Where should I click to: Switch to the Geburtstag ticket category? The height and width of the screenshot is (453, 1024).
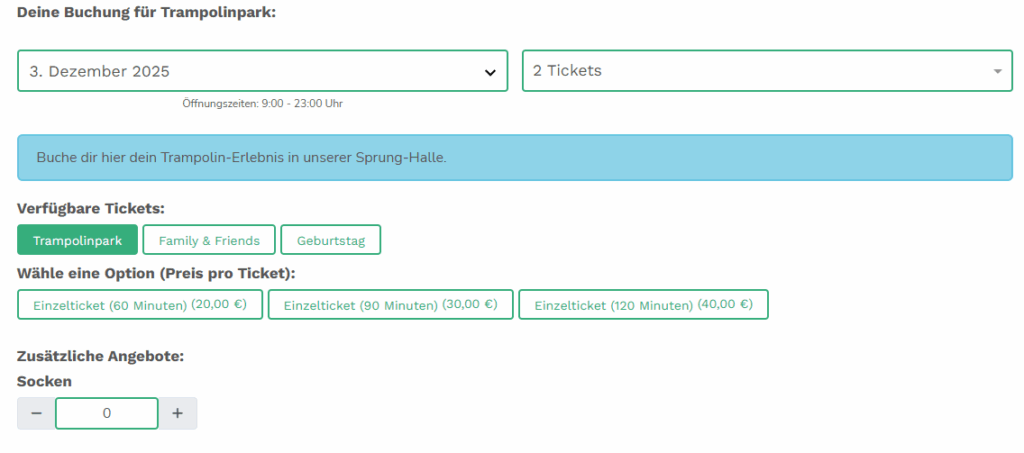click(x=331, y=240)
